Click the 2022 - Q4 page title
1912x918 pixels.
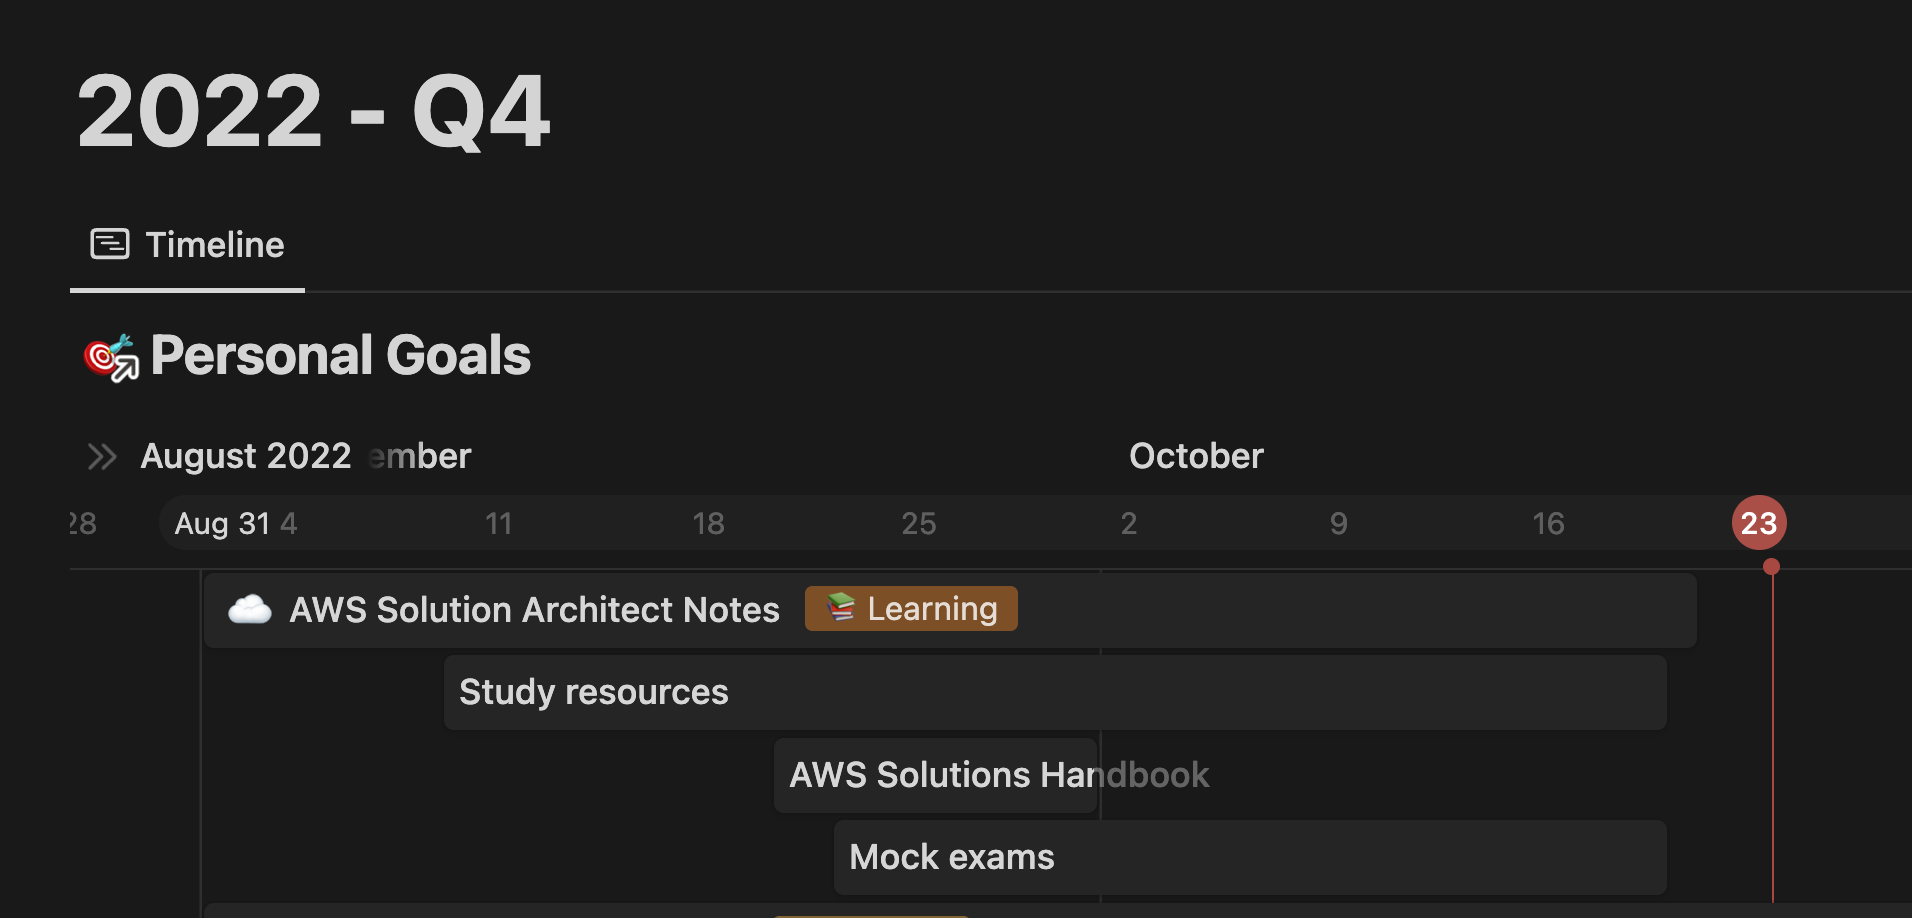coord(313,112)
